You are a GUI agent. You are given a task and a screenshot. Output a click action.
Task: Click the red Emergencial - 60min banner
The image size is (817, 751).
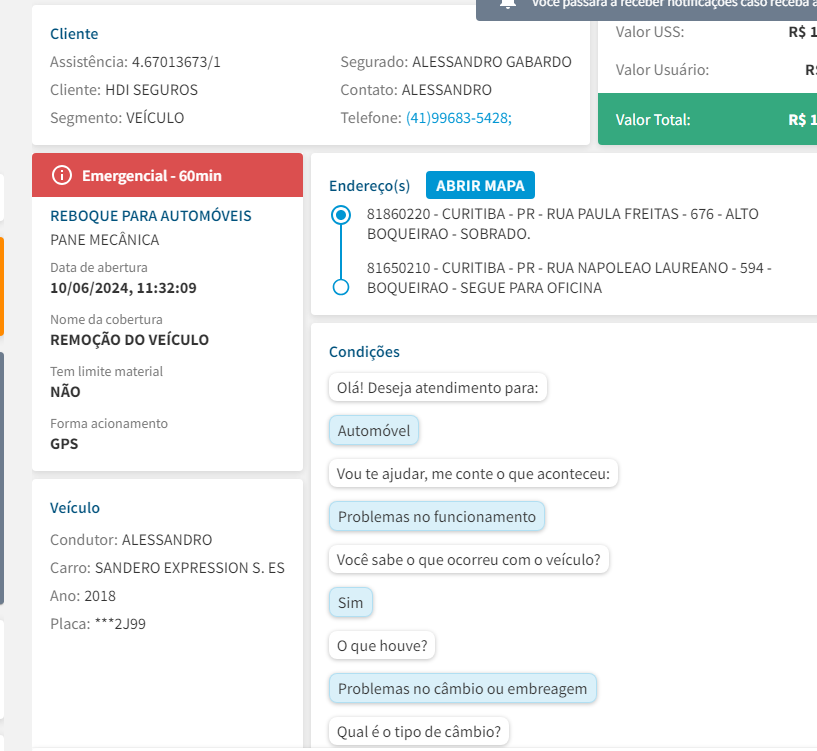167,175
